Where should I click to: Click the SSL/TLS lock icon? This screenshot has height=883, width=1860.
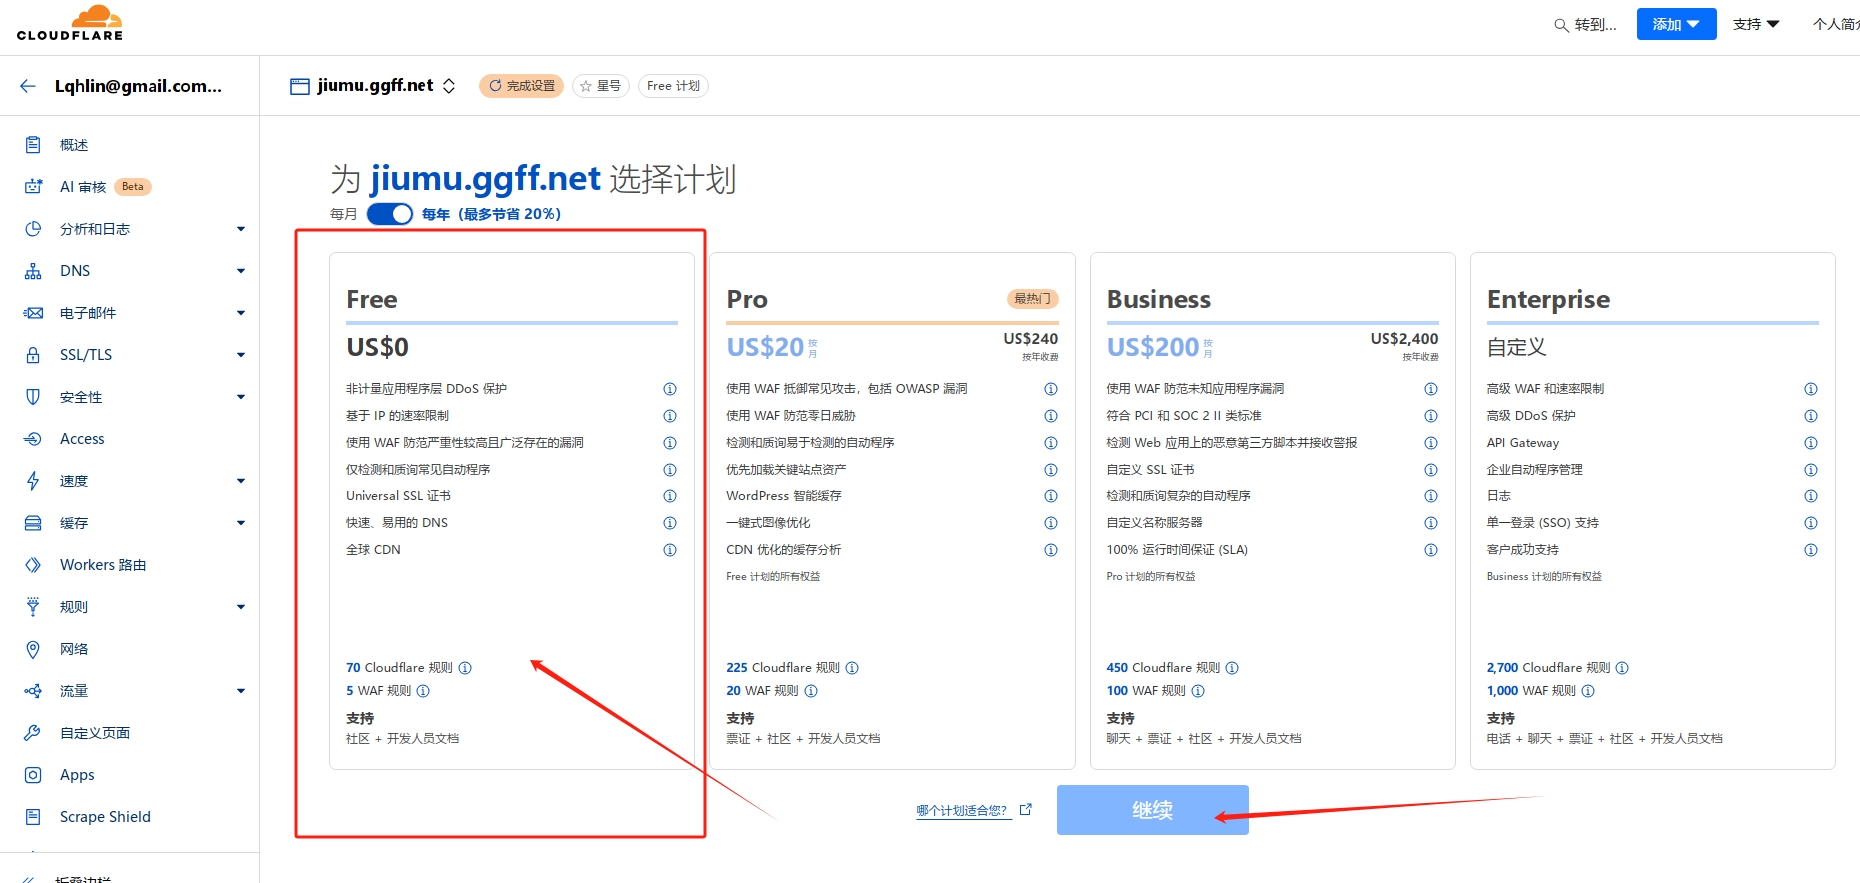tap(33, 355)
